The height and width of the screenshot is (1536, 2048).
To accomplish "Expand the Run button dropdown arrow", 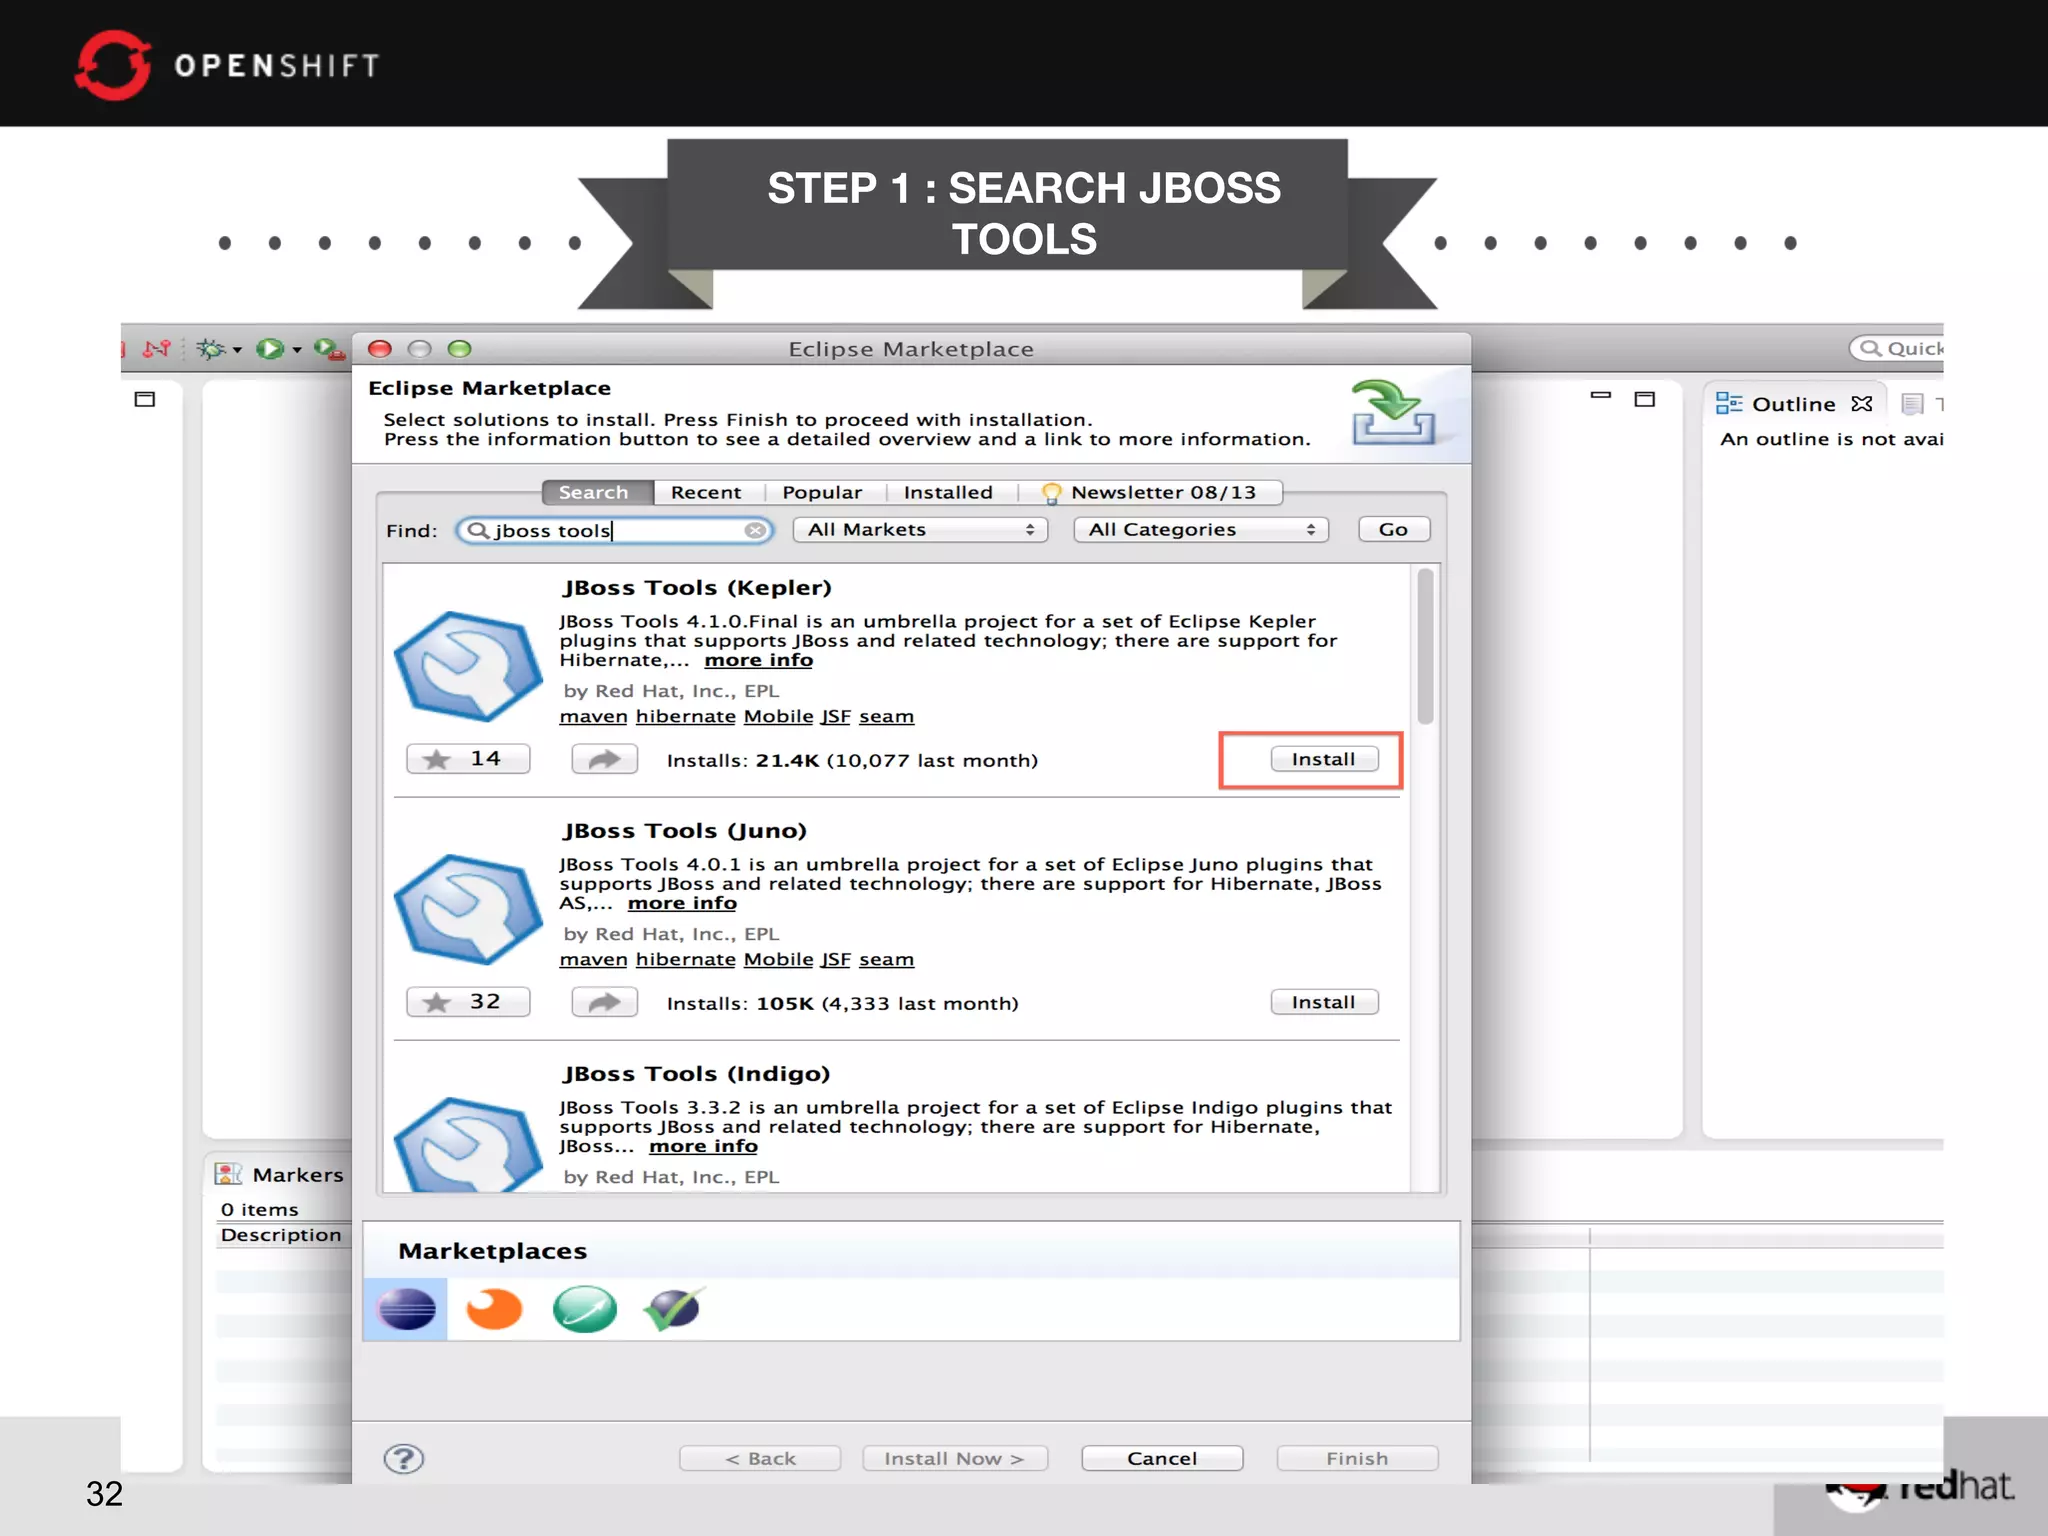I will click(297, 350).
